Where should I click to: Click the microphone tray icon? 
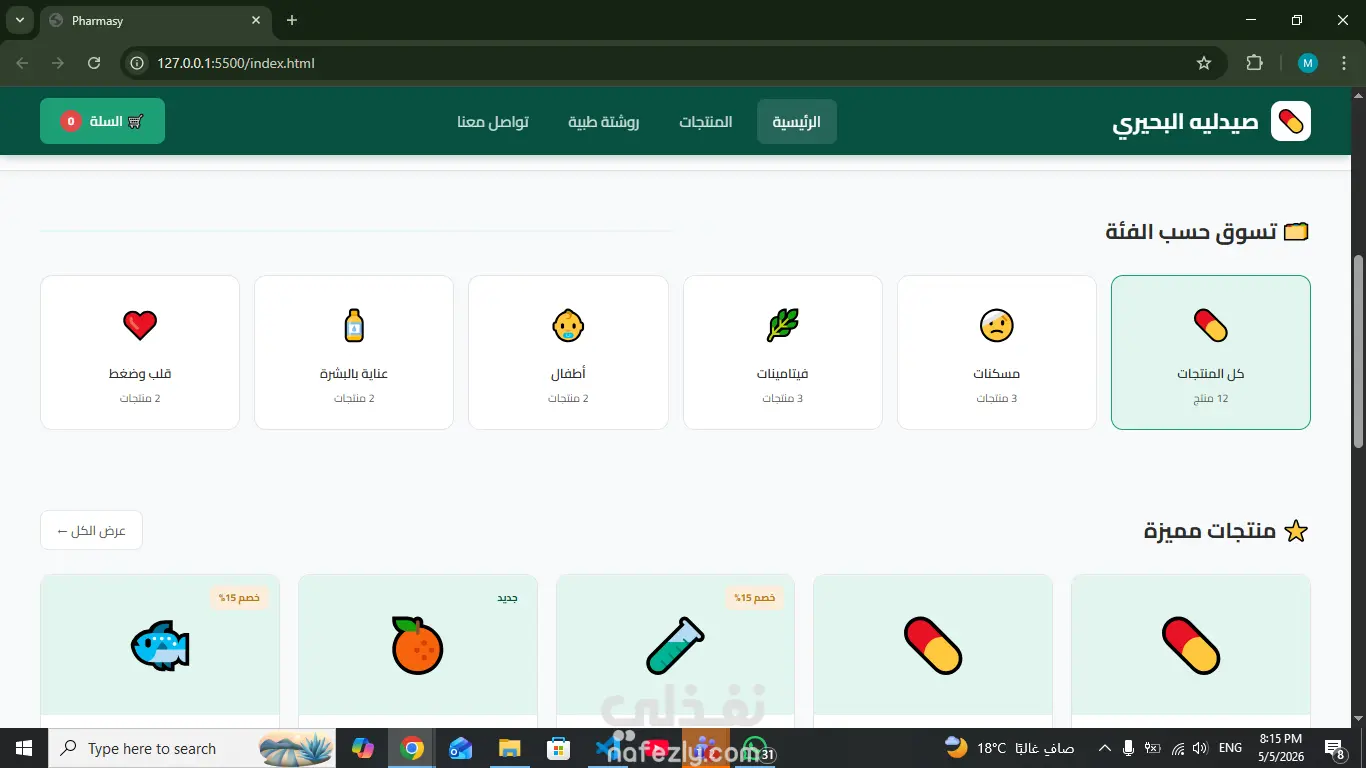click(1129, 748)
